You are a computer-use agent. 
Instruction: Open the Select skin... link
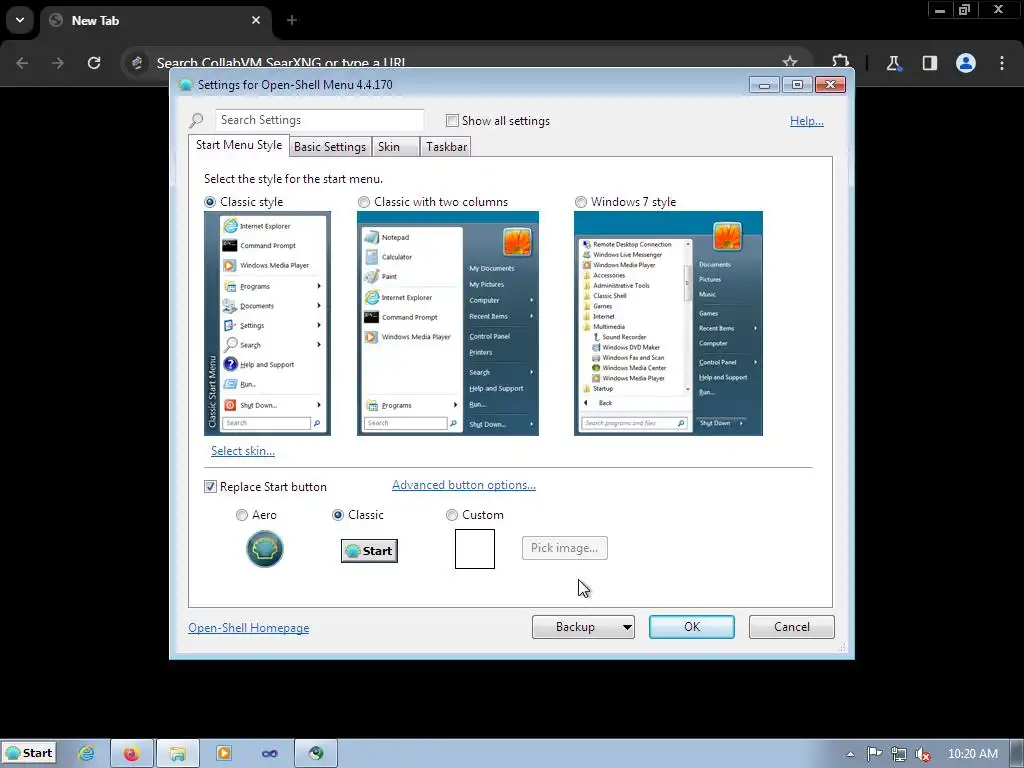[243, 451]
